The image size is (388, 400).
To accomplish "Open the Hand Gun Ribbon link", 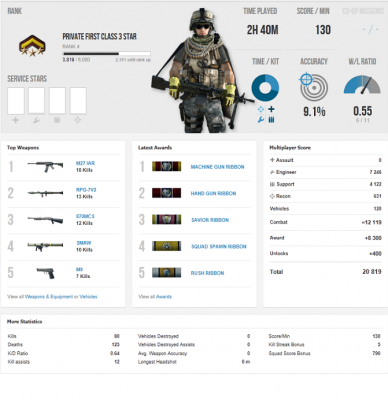I will coord(213,193).
